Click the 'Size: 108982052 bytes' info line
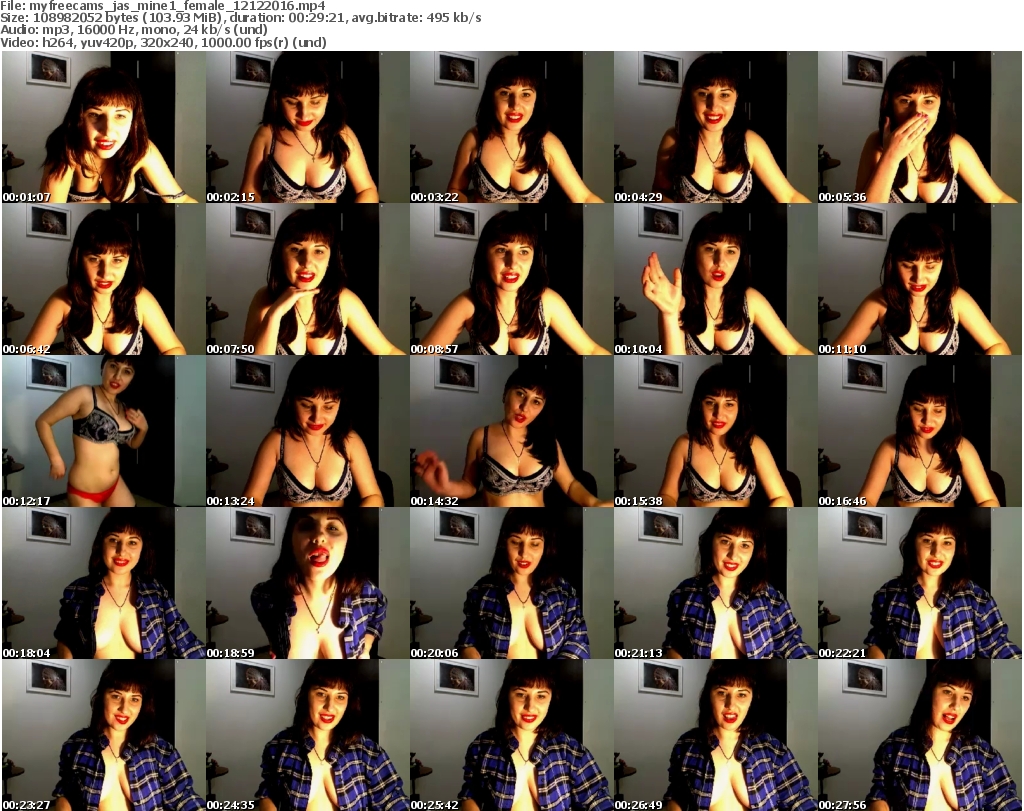Screen dimensions: 1024x811 [241, 18]
